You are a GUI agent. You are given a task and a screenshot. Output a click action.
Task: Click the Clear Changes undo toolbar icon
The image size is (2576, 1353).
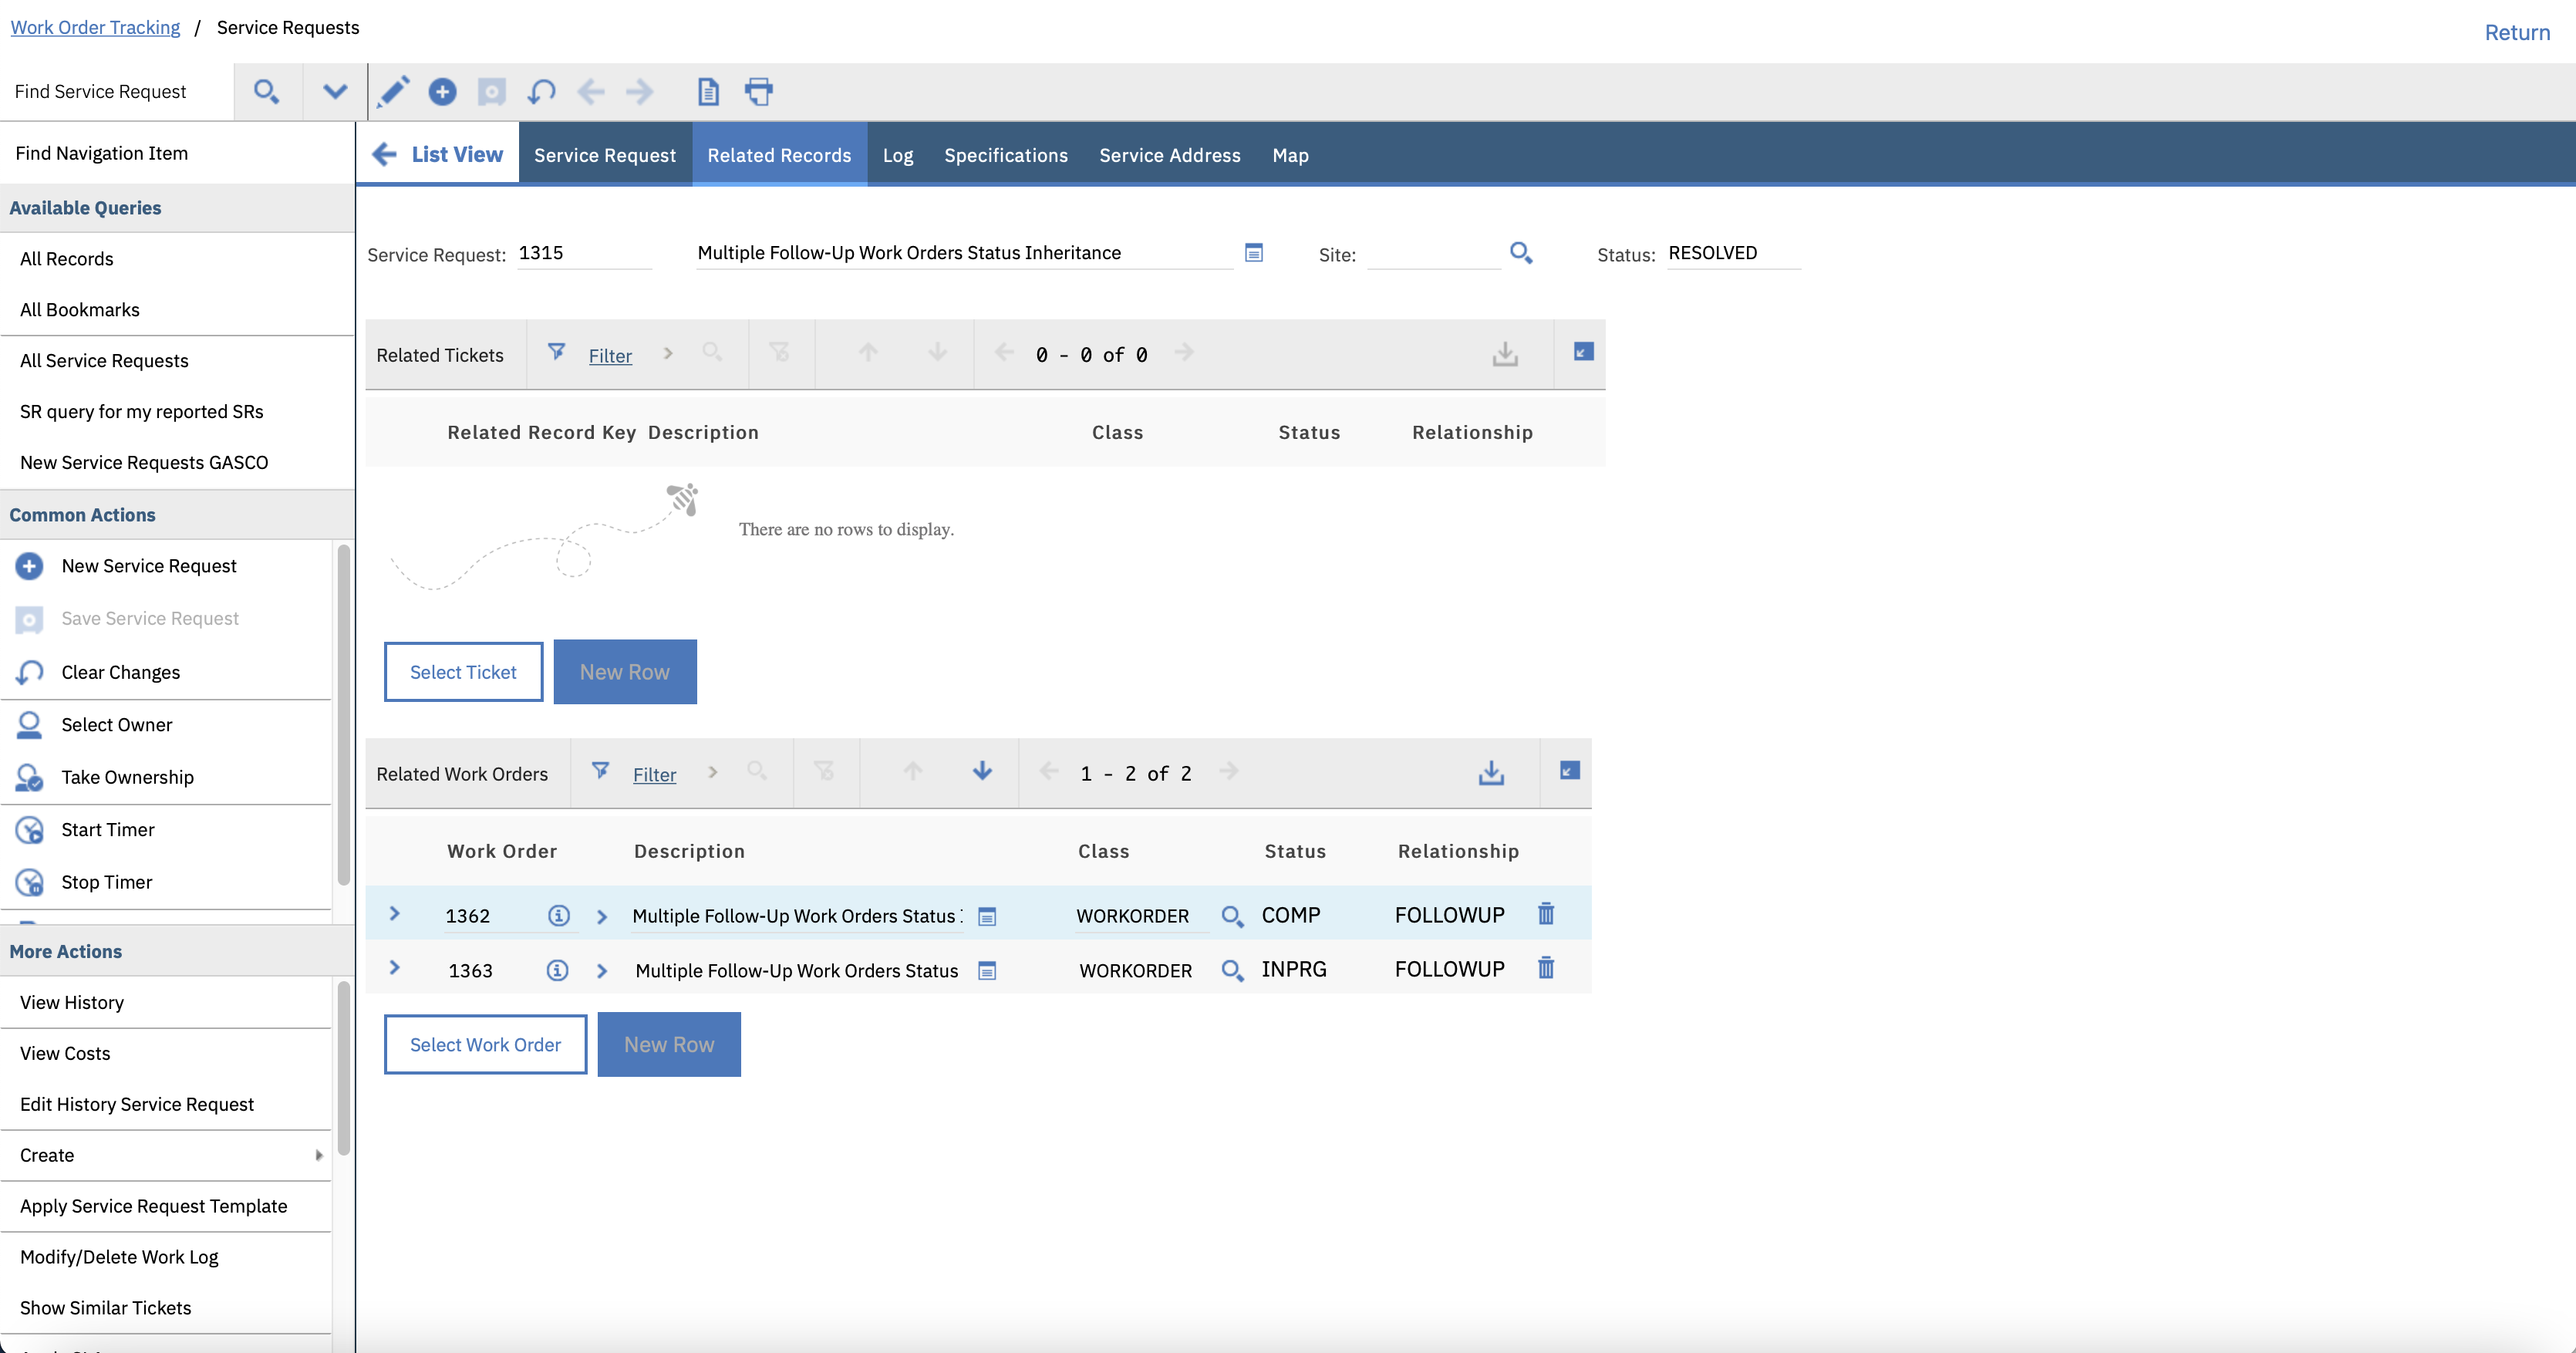click(541, 91)
